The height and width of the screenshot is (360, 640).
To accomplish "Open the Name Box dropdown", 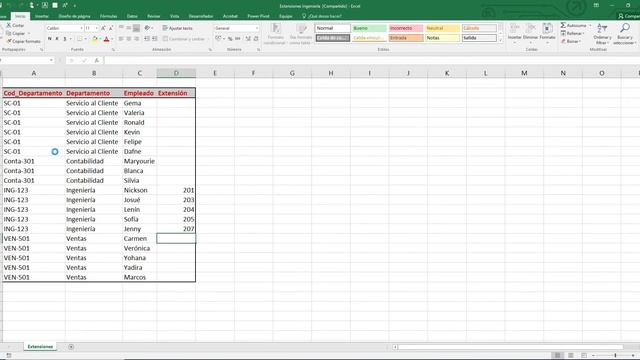I will click(x=51, y=60).
